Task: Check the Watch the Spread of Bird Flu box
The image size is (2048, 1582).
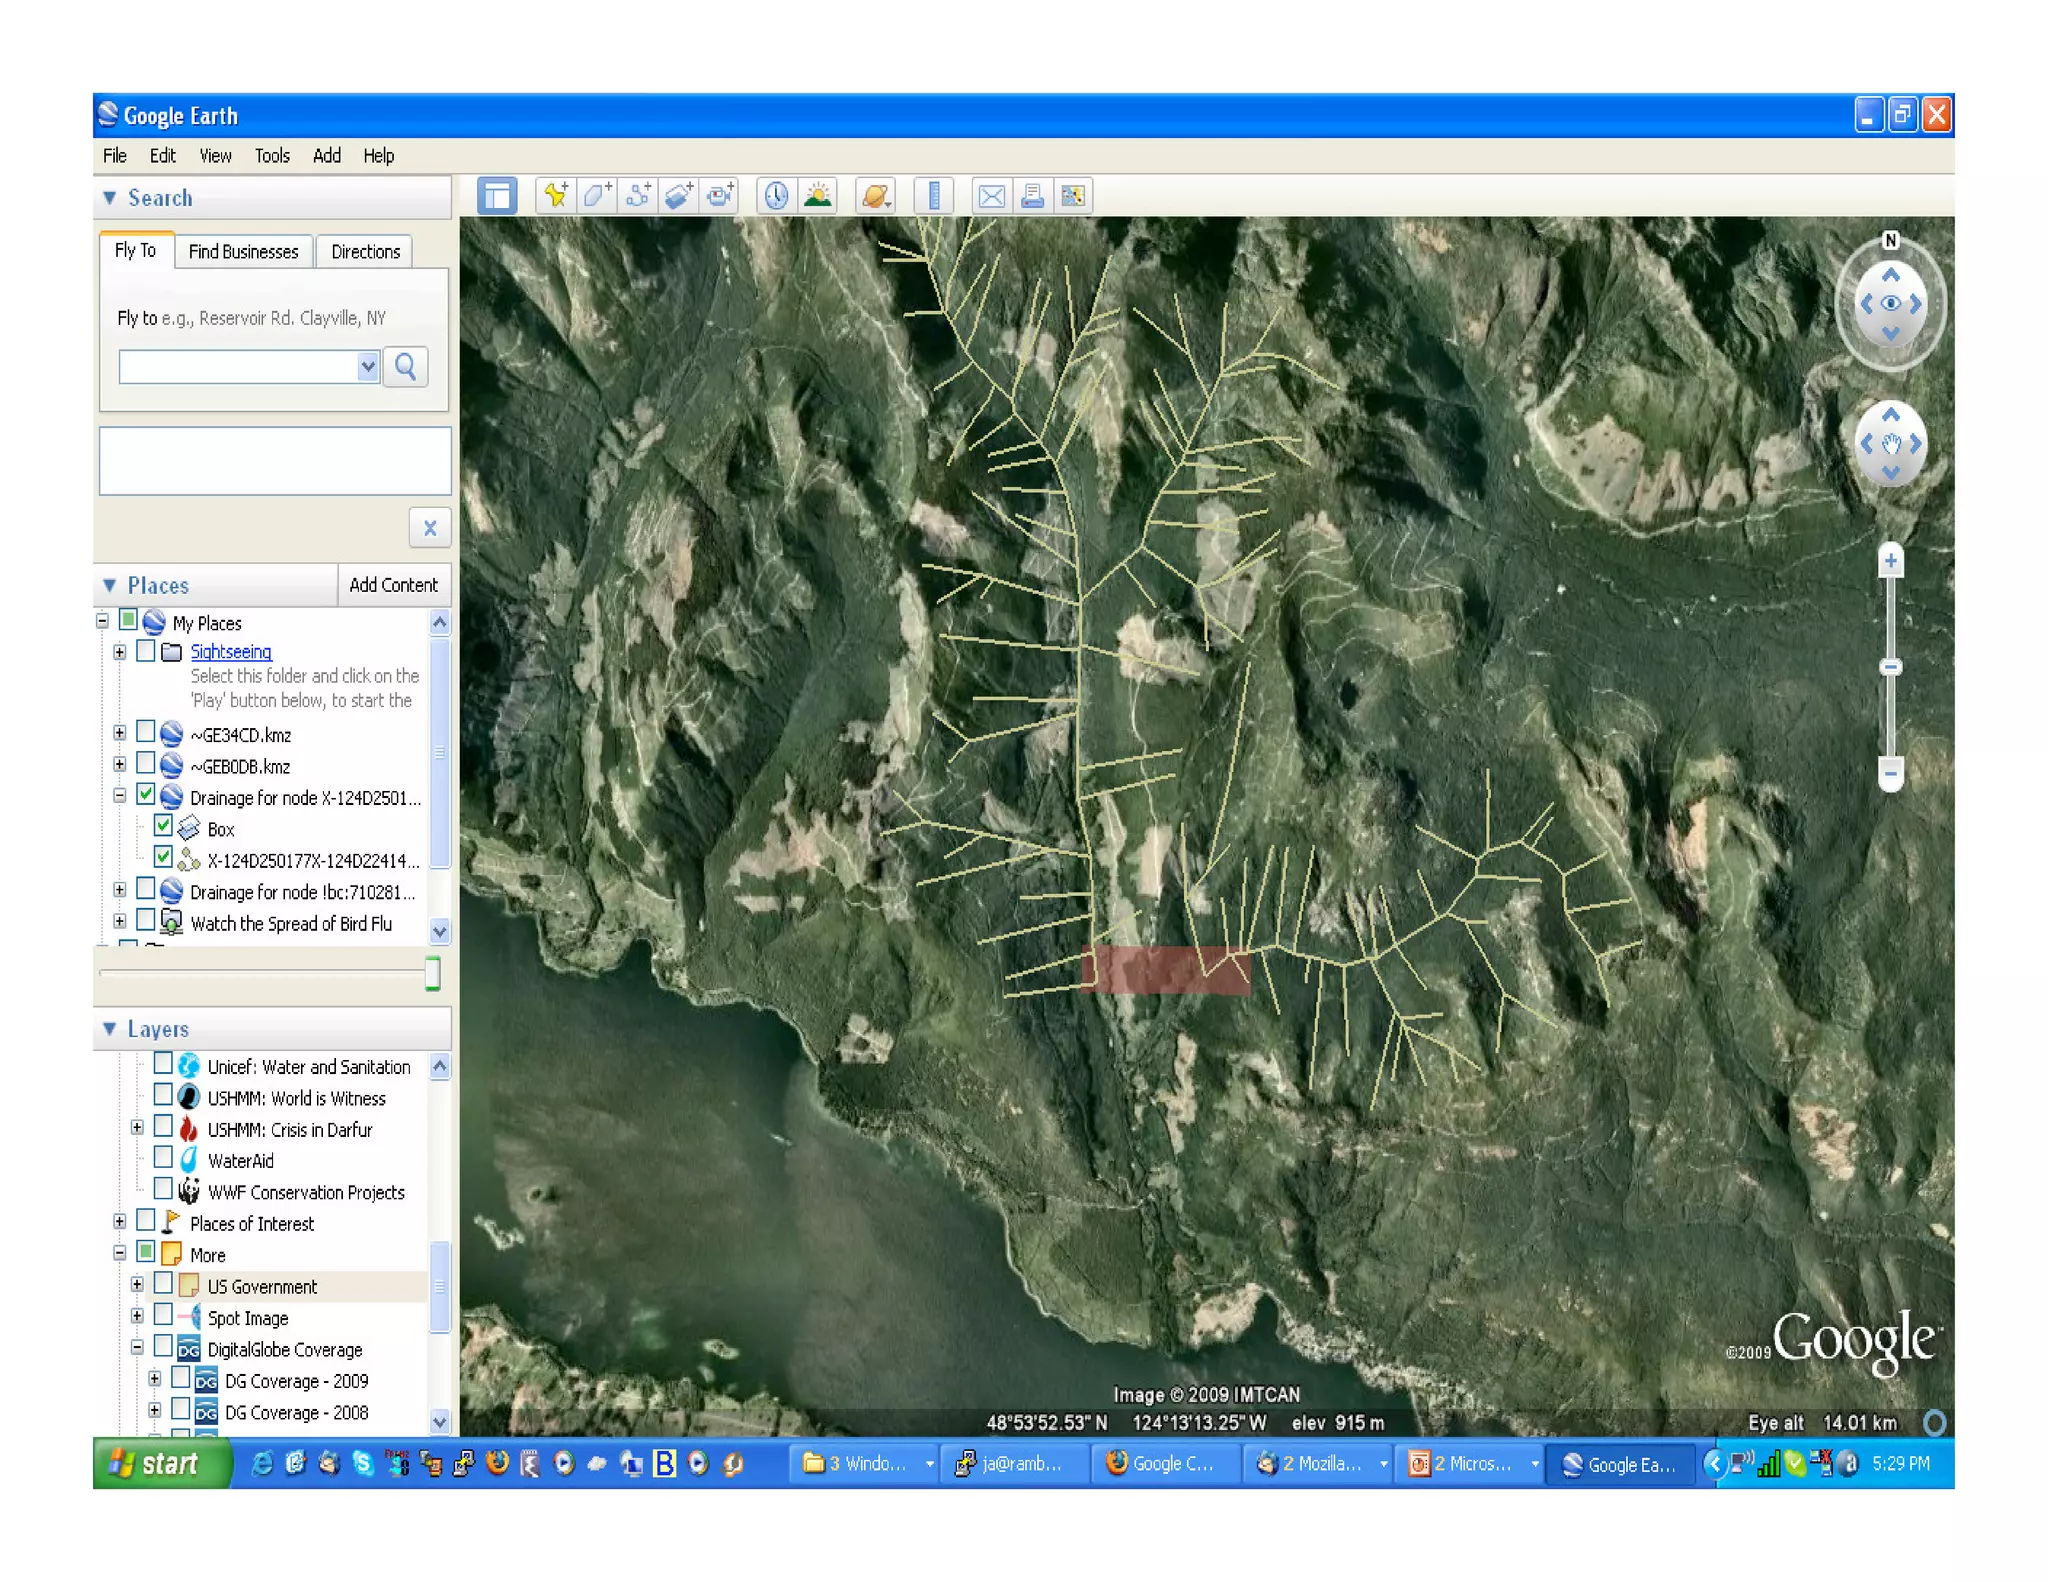Action: click(x=146, y=921)
